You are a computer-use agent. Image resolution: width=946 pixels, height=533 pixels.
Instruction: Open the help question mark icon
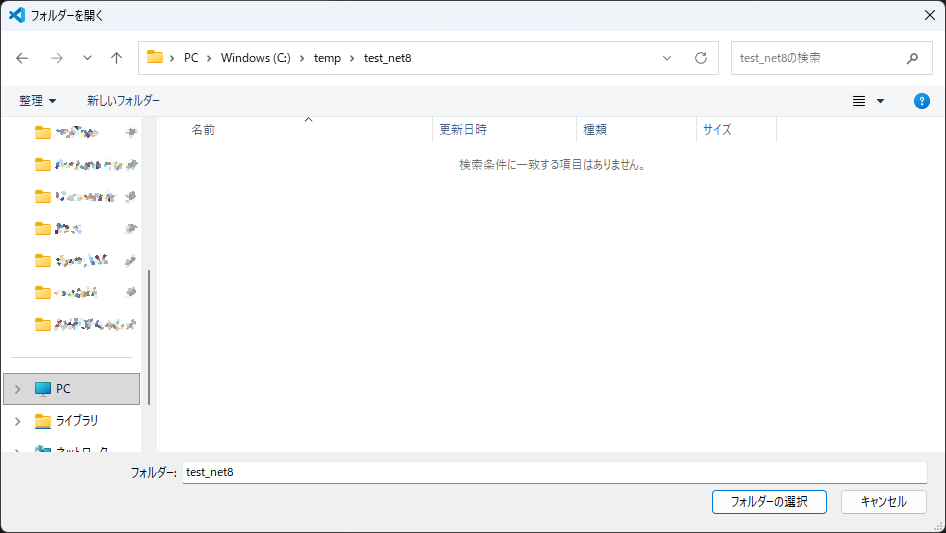[922, 101]
